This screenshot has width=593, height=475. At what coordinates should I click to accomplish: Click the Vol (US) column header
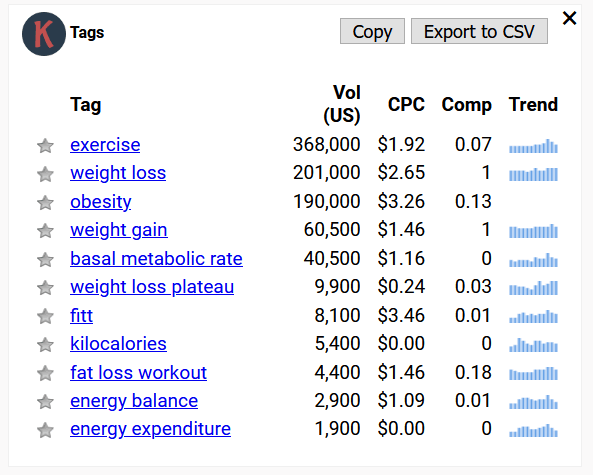342,104
